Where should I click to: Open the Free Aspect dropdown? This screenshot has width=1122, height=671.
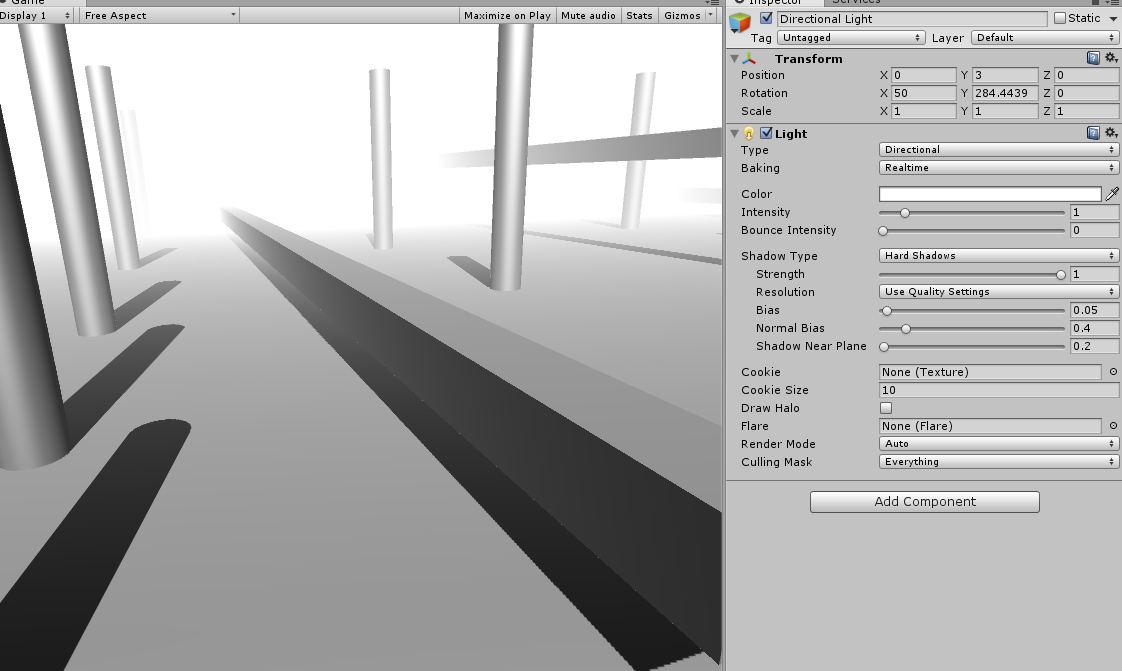[159, 16]
